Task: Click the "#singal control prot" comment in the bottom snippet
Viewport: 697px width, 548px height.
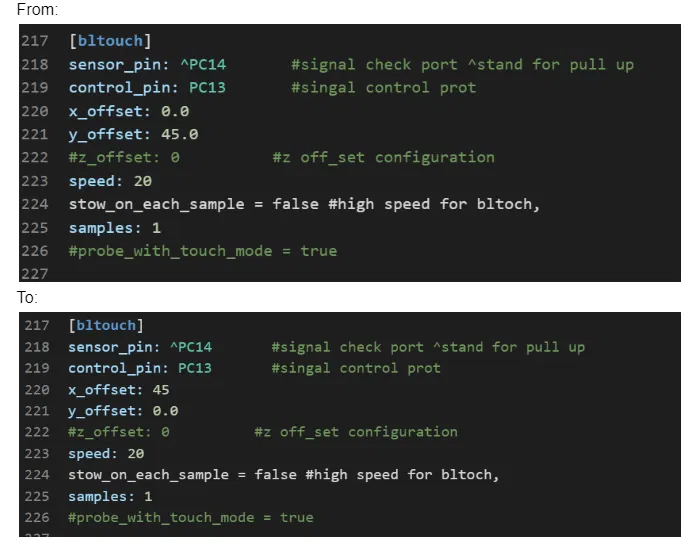Action: pos(355,368)
